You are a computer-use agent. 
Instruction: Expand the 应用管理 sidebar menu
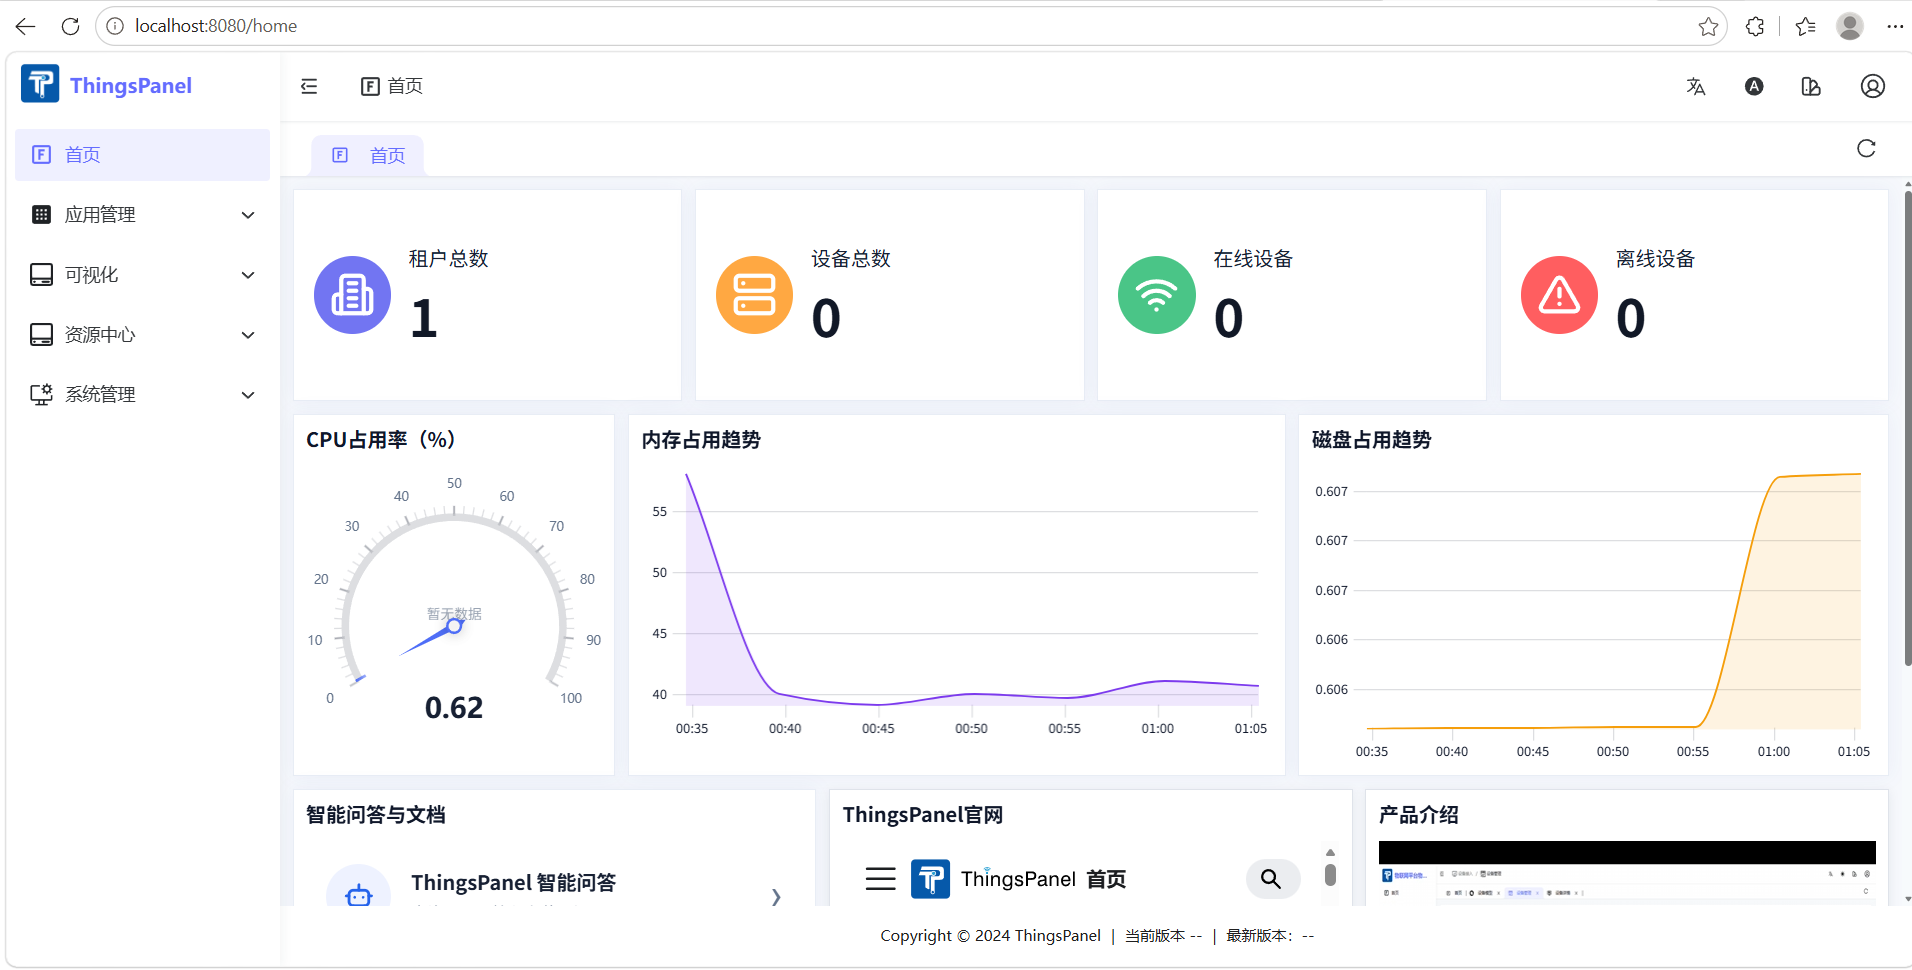pos(142,215)
